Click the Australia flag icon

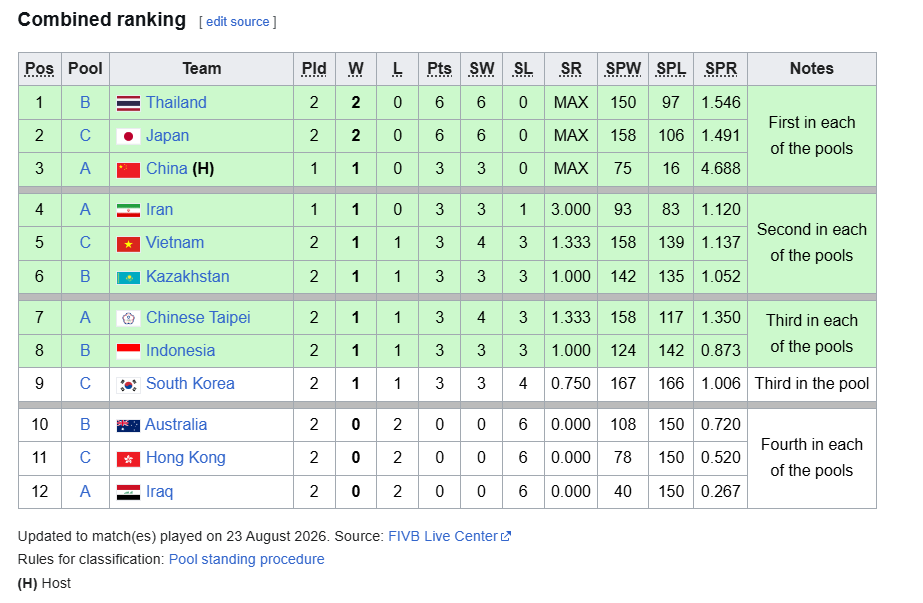tap(128, 425)
